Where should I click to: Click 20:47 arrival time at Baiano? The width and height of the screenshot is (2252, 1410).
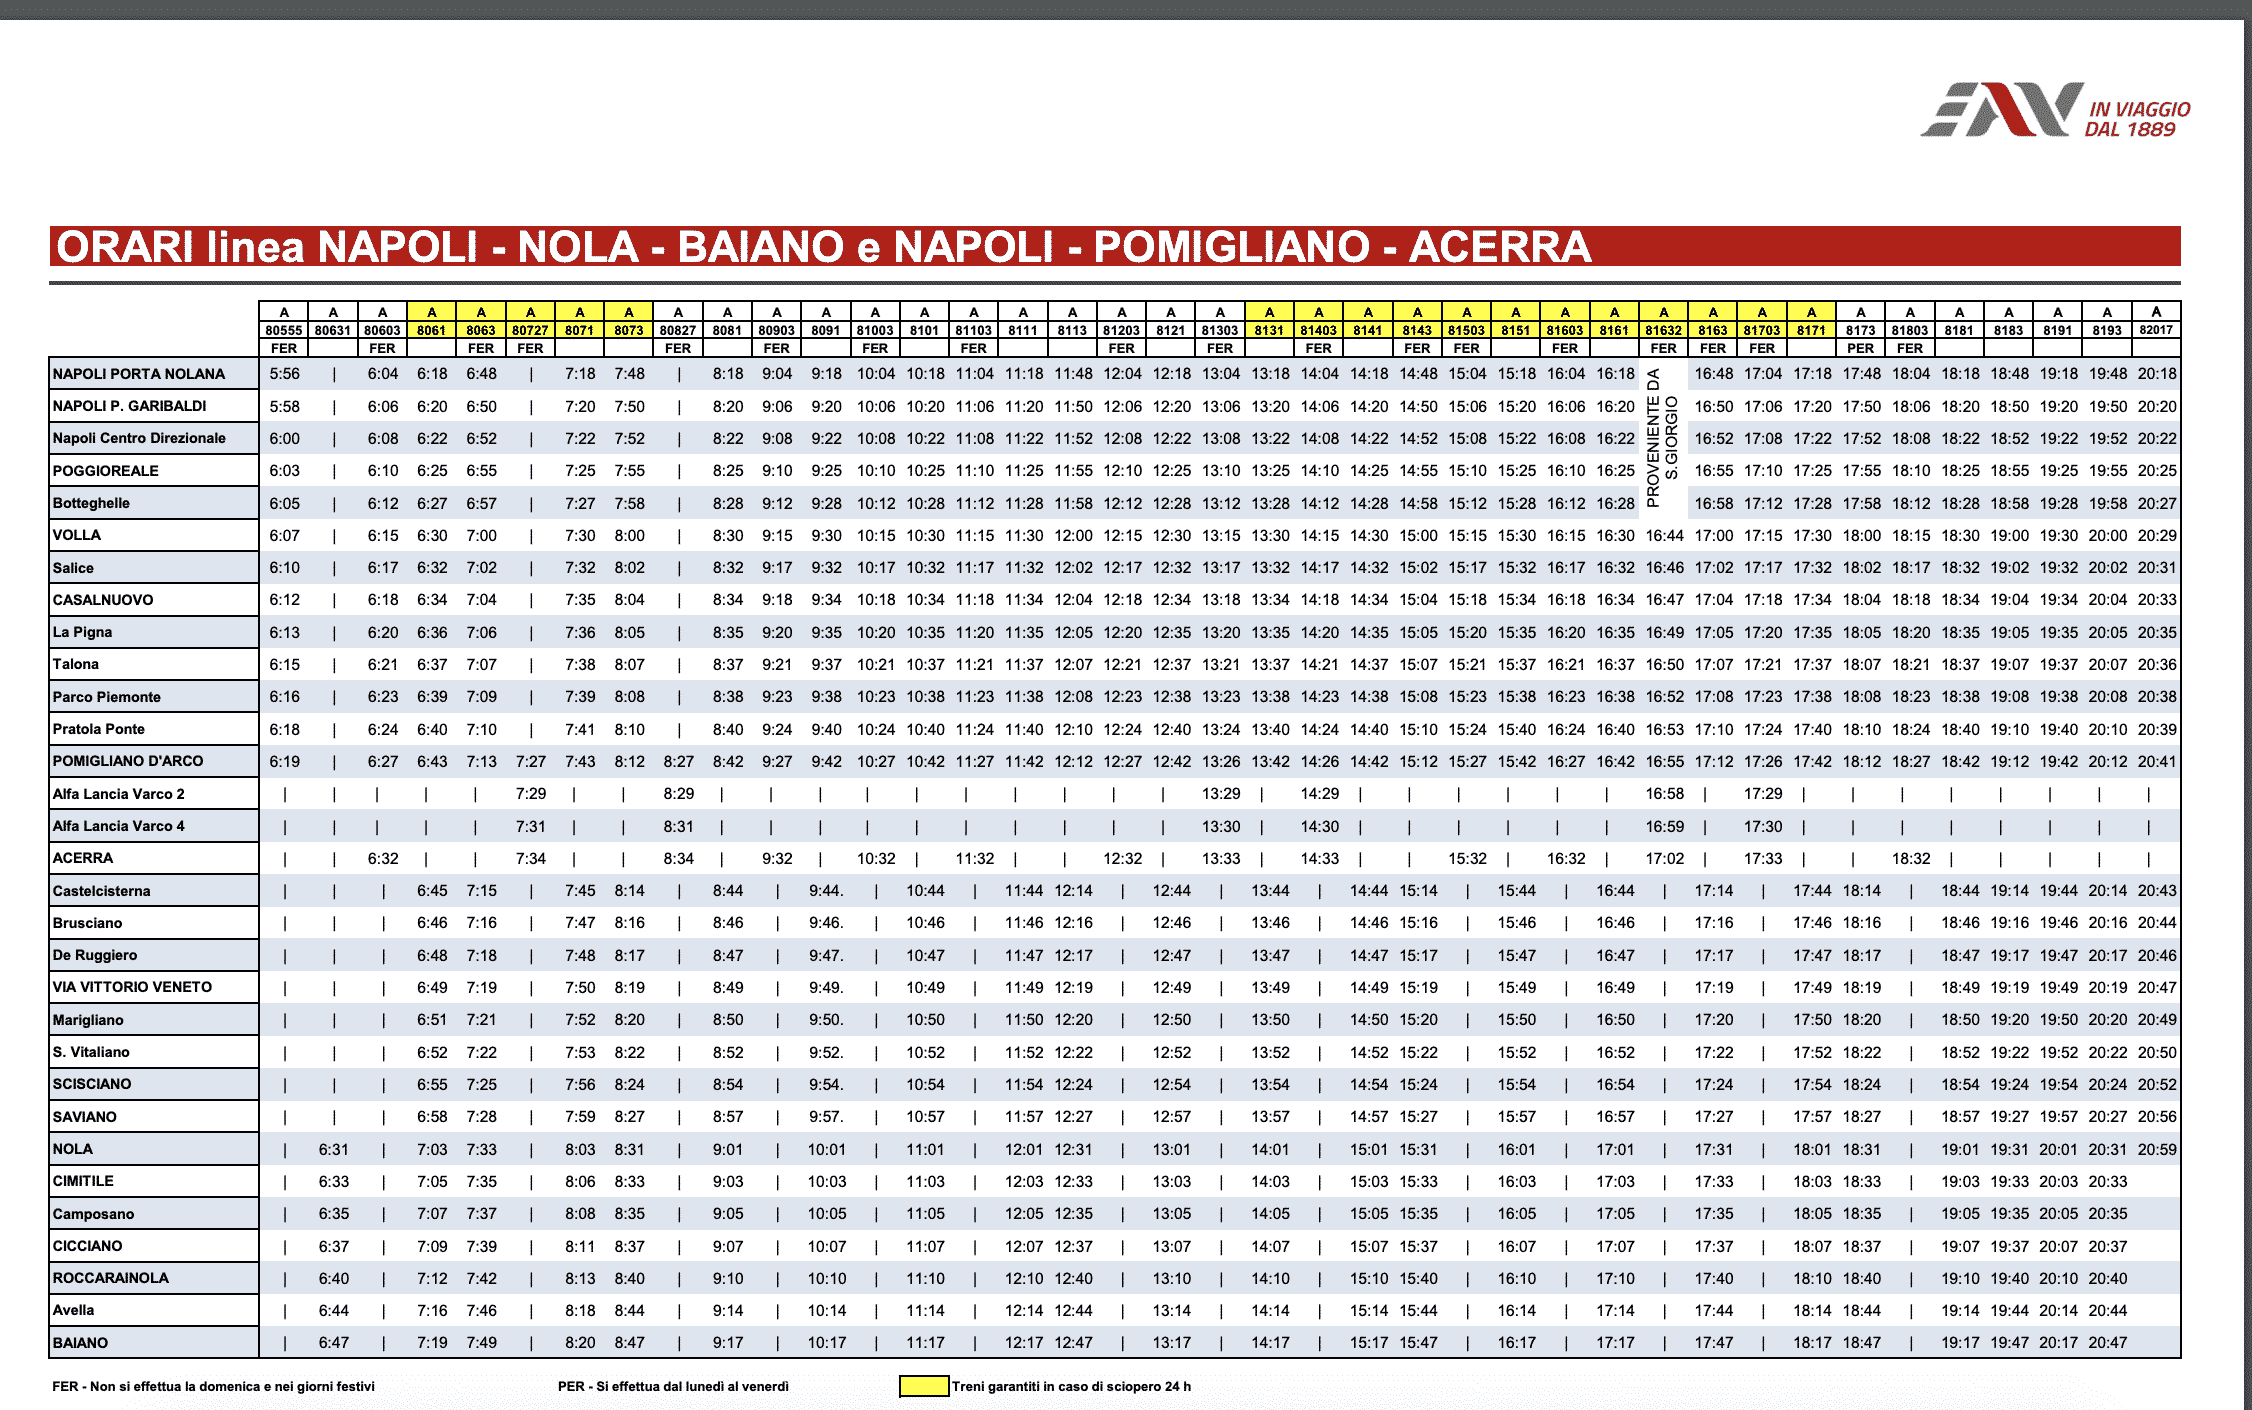2108,1343
